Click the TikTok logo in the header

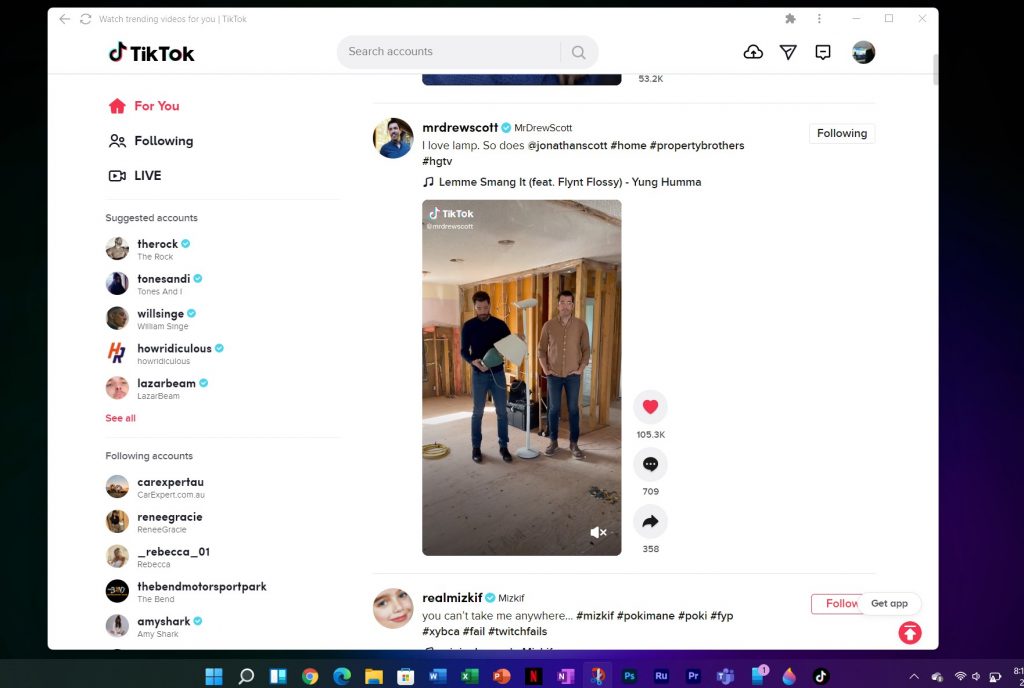(152, 52)
